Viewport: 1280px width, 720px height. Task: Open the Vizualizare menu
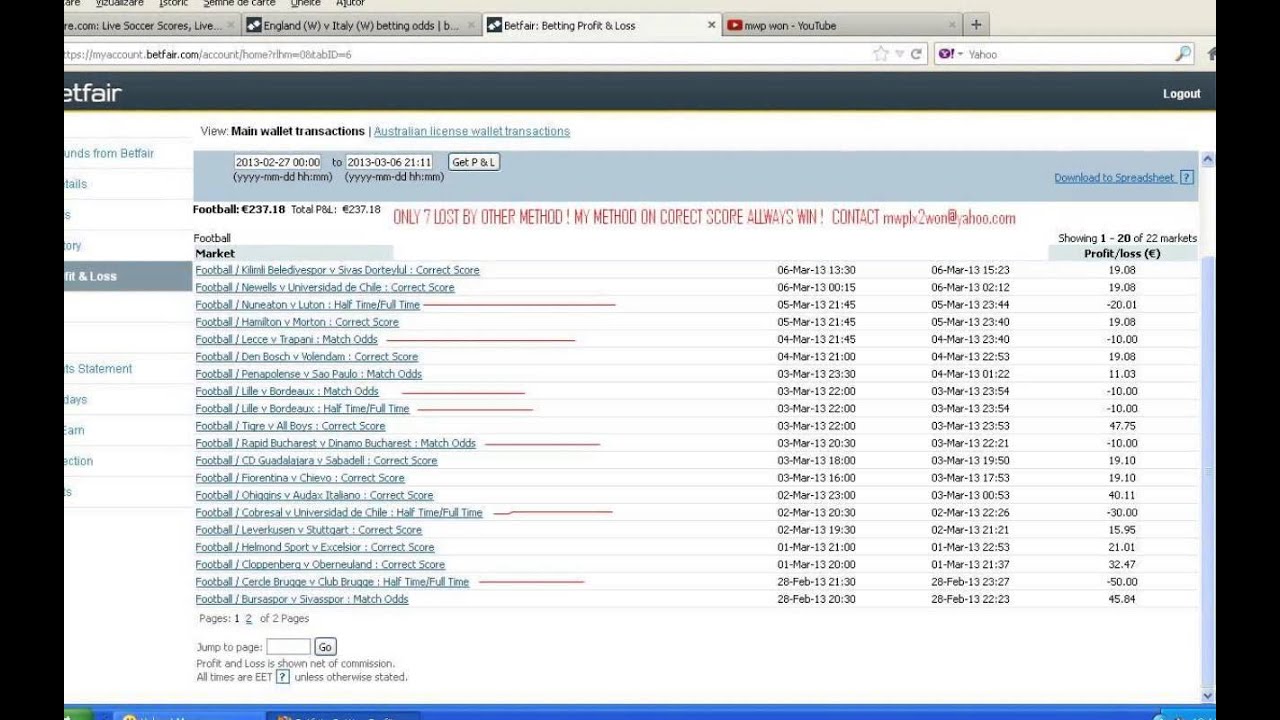tap(120, 3)
